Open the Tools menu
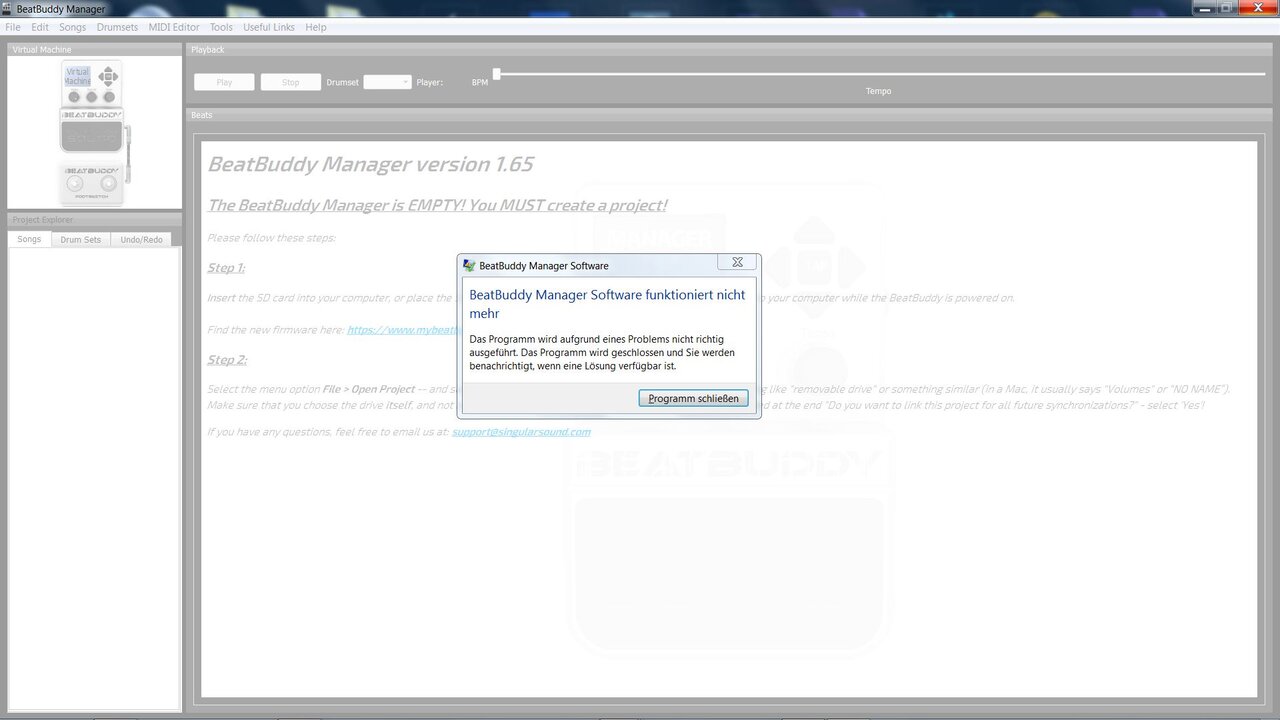This screenshot has width=1280, height=720. [x=221, y=27]
